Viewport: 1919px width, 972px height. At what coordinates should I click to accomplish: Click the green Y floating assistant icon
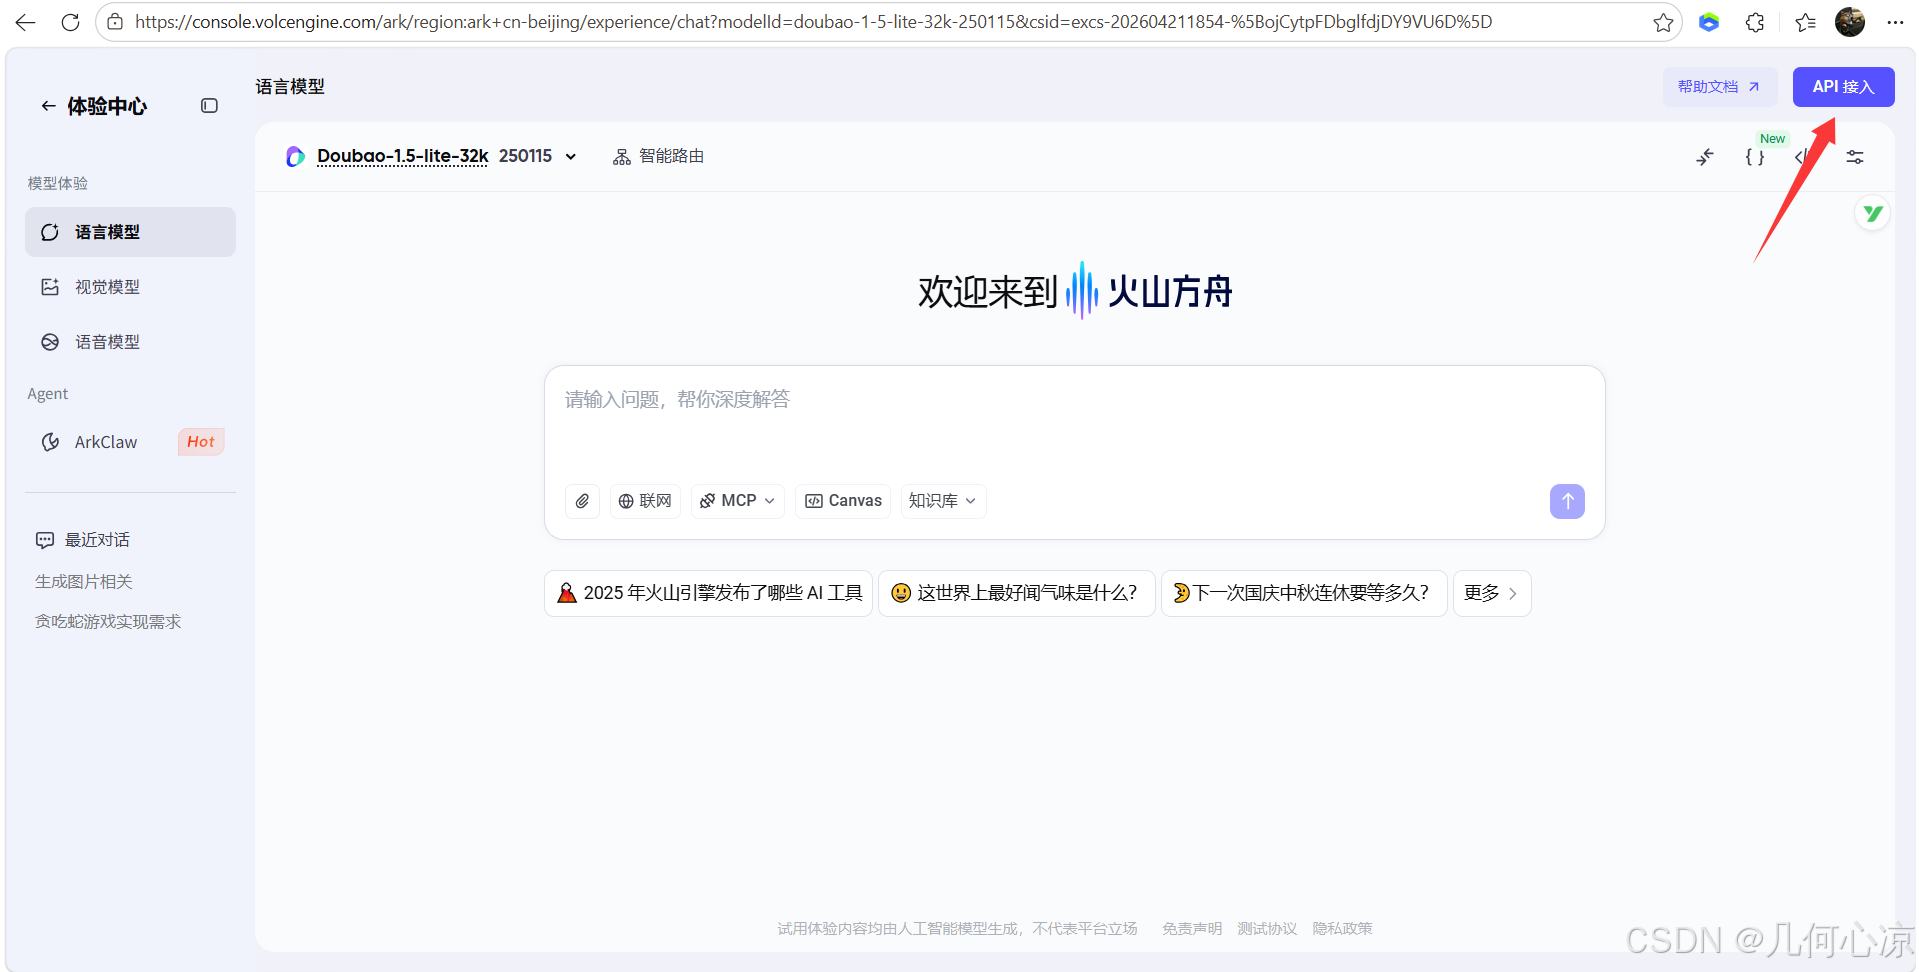[x=1872, y=213]
